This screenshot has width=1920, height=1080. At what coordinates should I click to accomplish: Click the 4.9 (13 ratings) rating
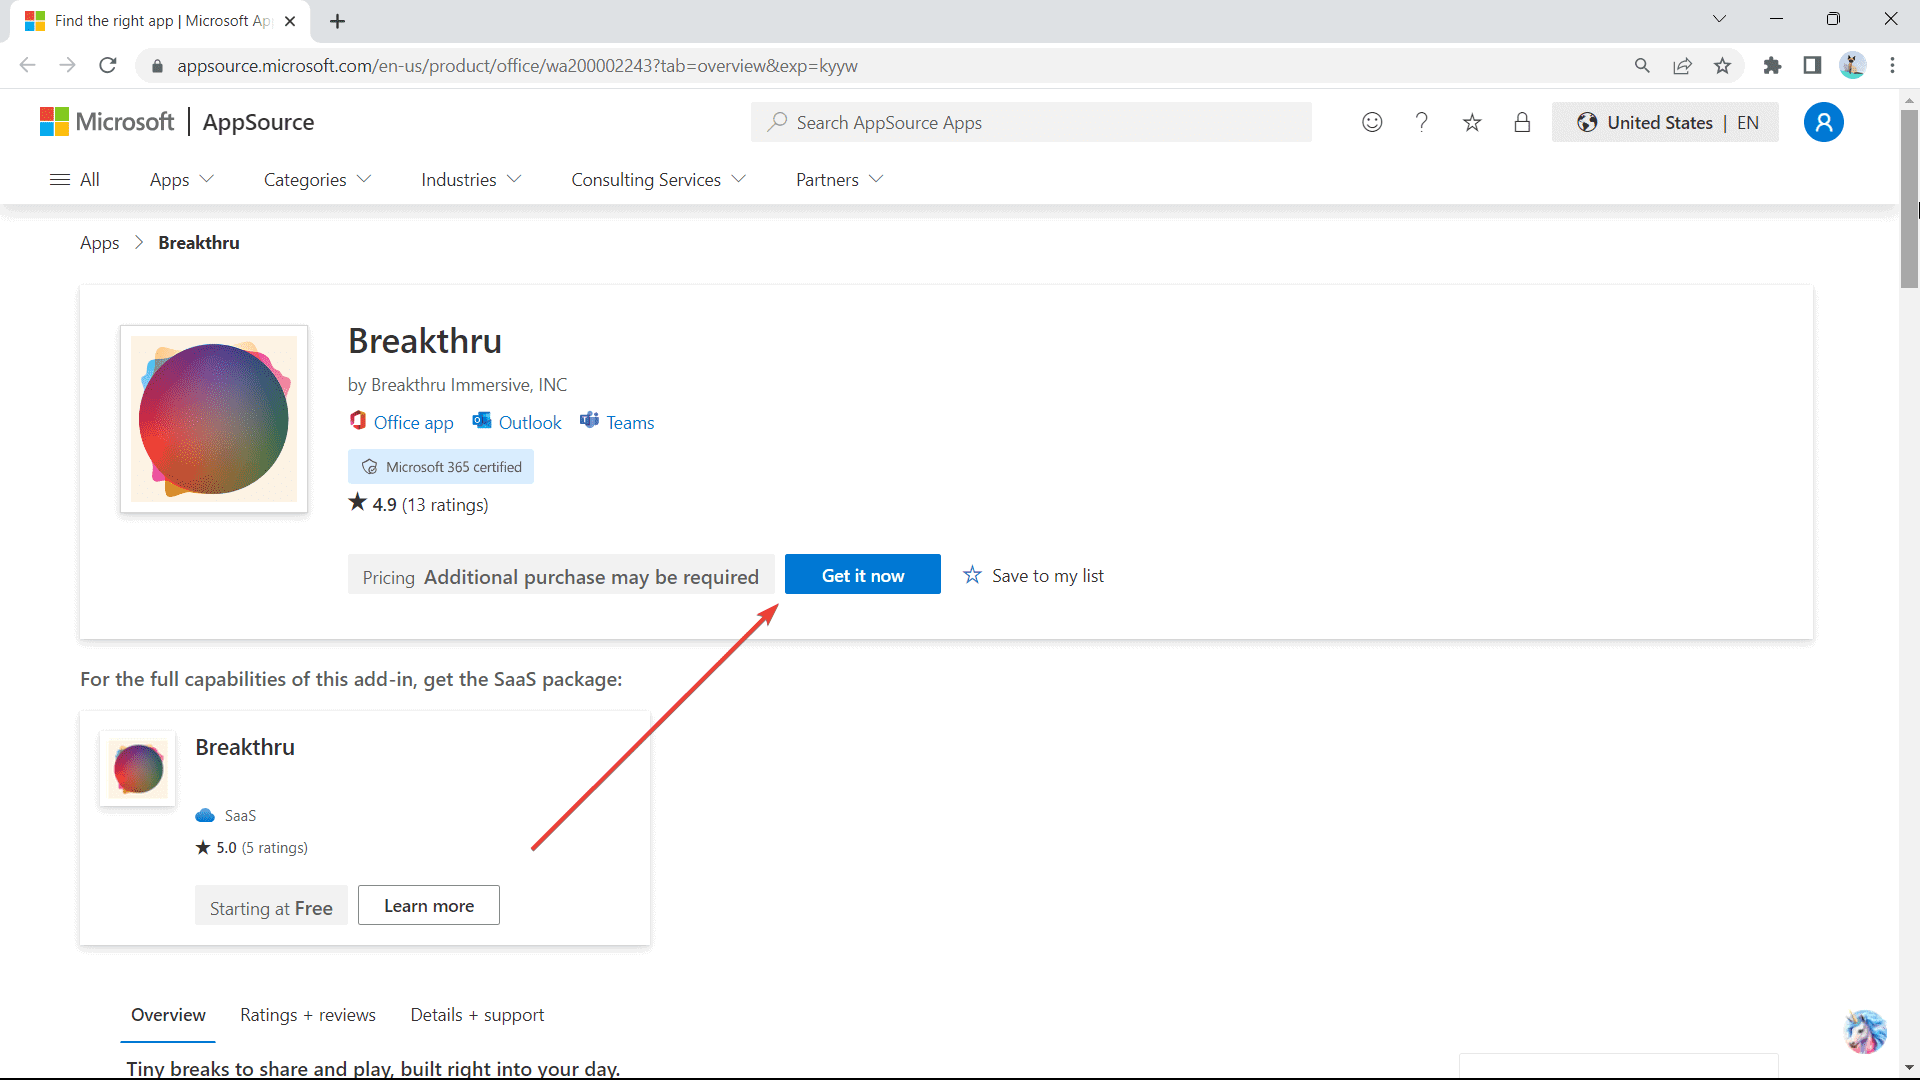418,504
